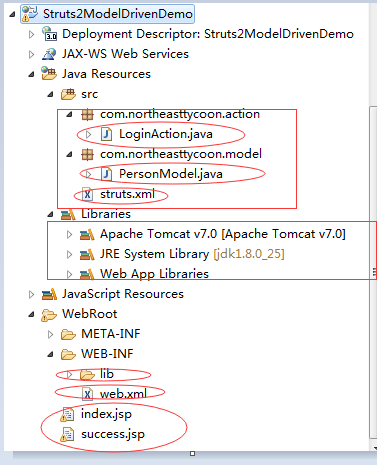The width and height of the screenshot is (377, 465).
Task: Click the Struts2ModelDrivenDemo project icon
Action: [30, 14]
